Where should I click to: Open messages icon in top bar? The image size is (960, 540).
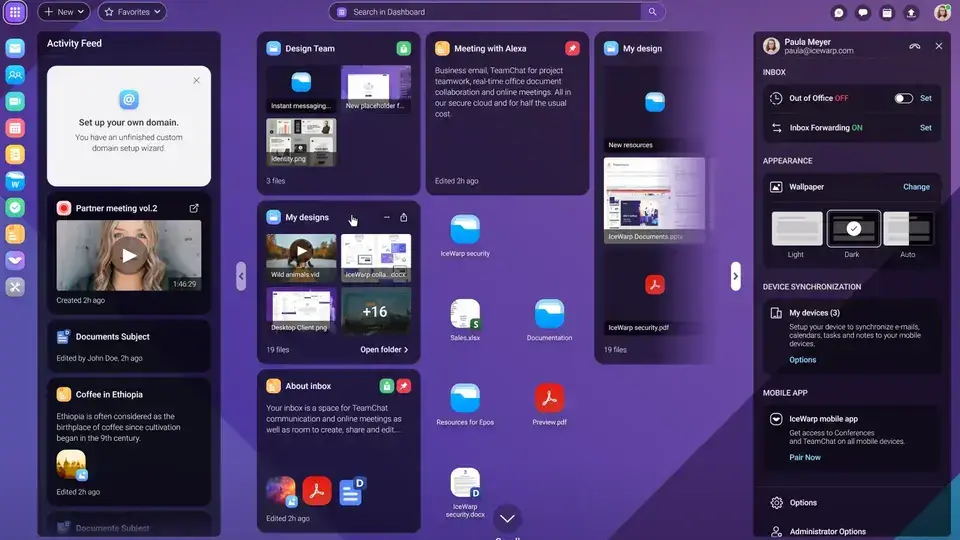[x=863, y=12]
